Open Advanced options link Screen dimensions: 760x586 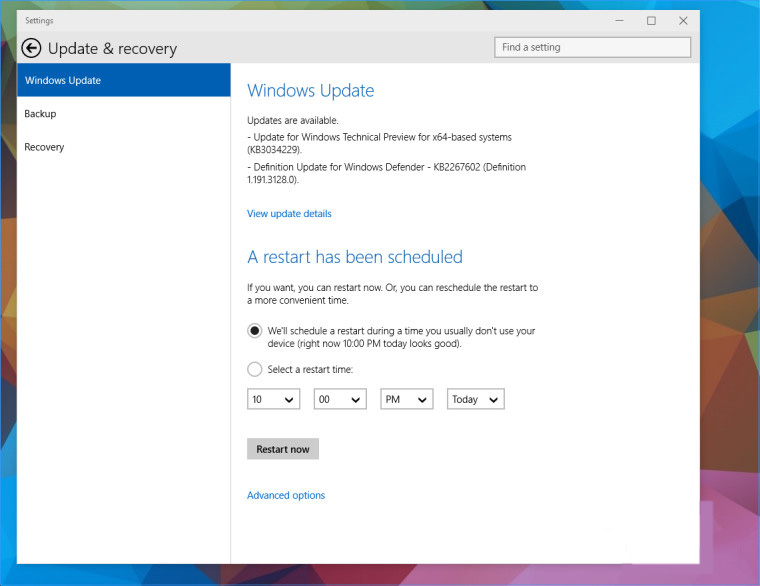pyautogui.click(x=286, y=495)
